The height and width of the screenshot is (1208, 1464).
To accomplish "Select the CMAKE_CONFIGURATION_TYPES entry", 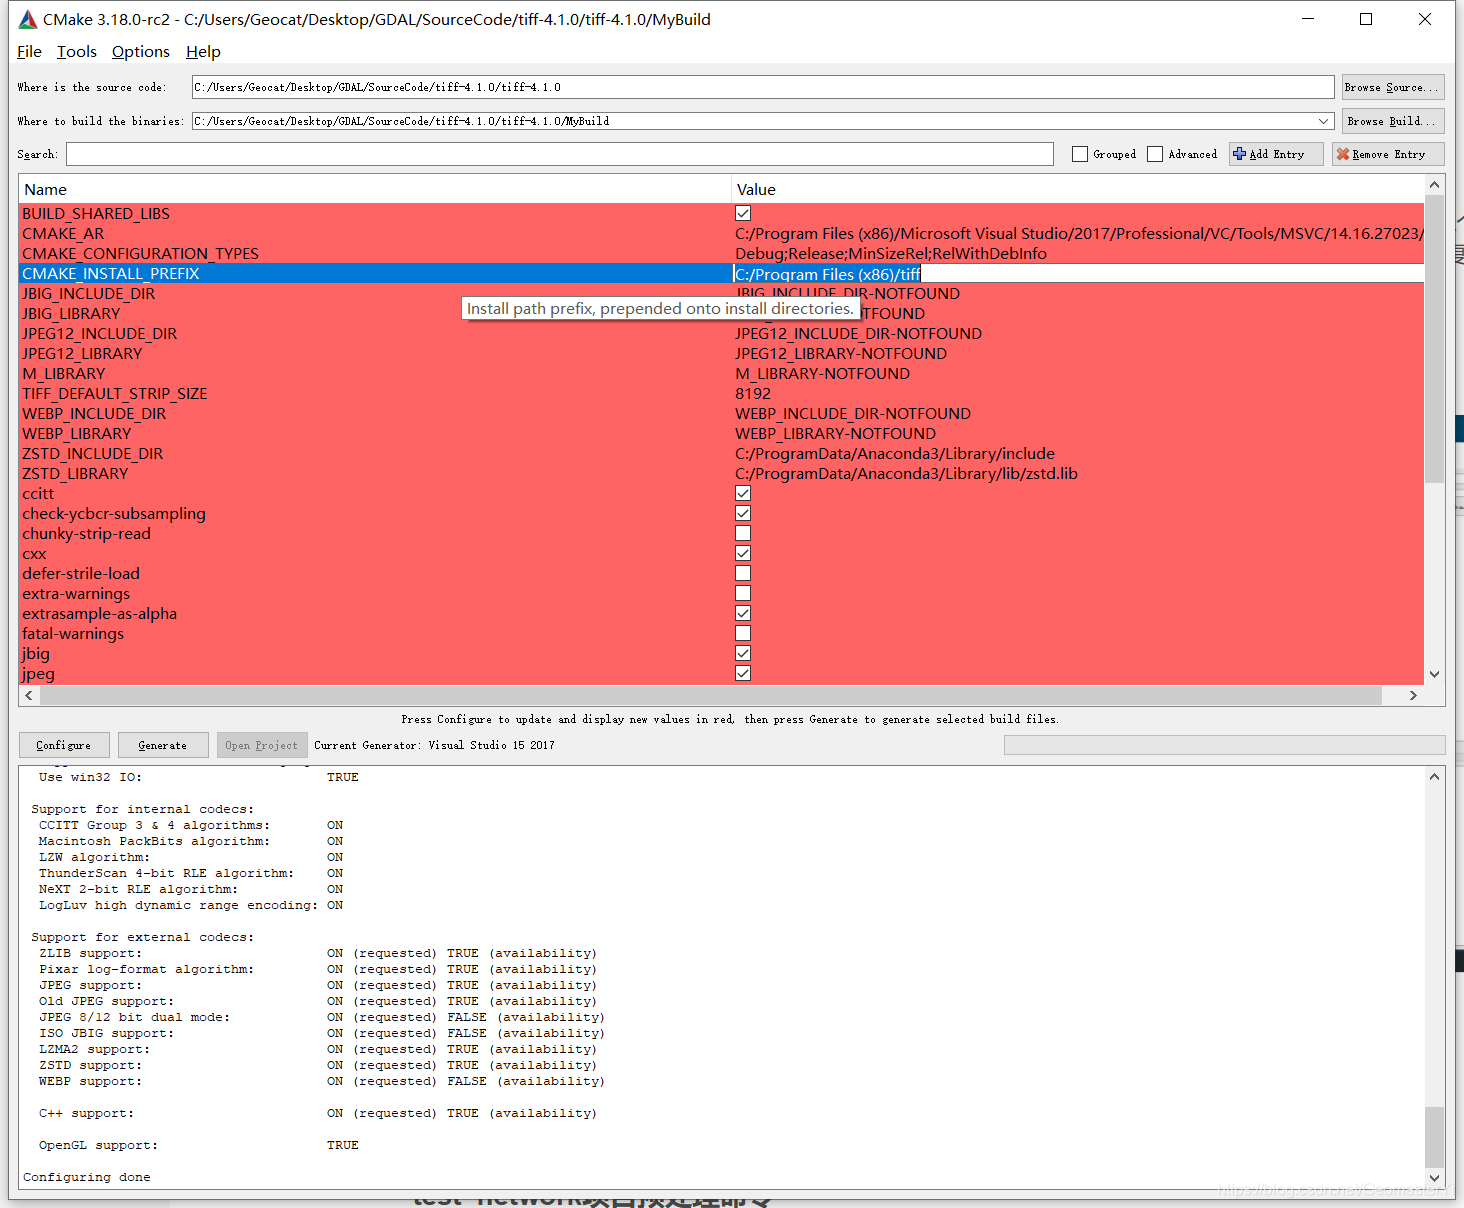I will point(140,254).
